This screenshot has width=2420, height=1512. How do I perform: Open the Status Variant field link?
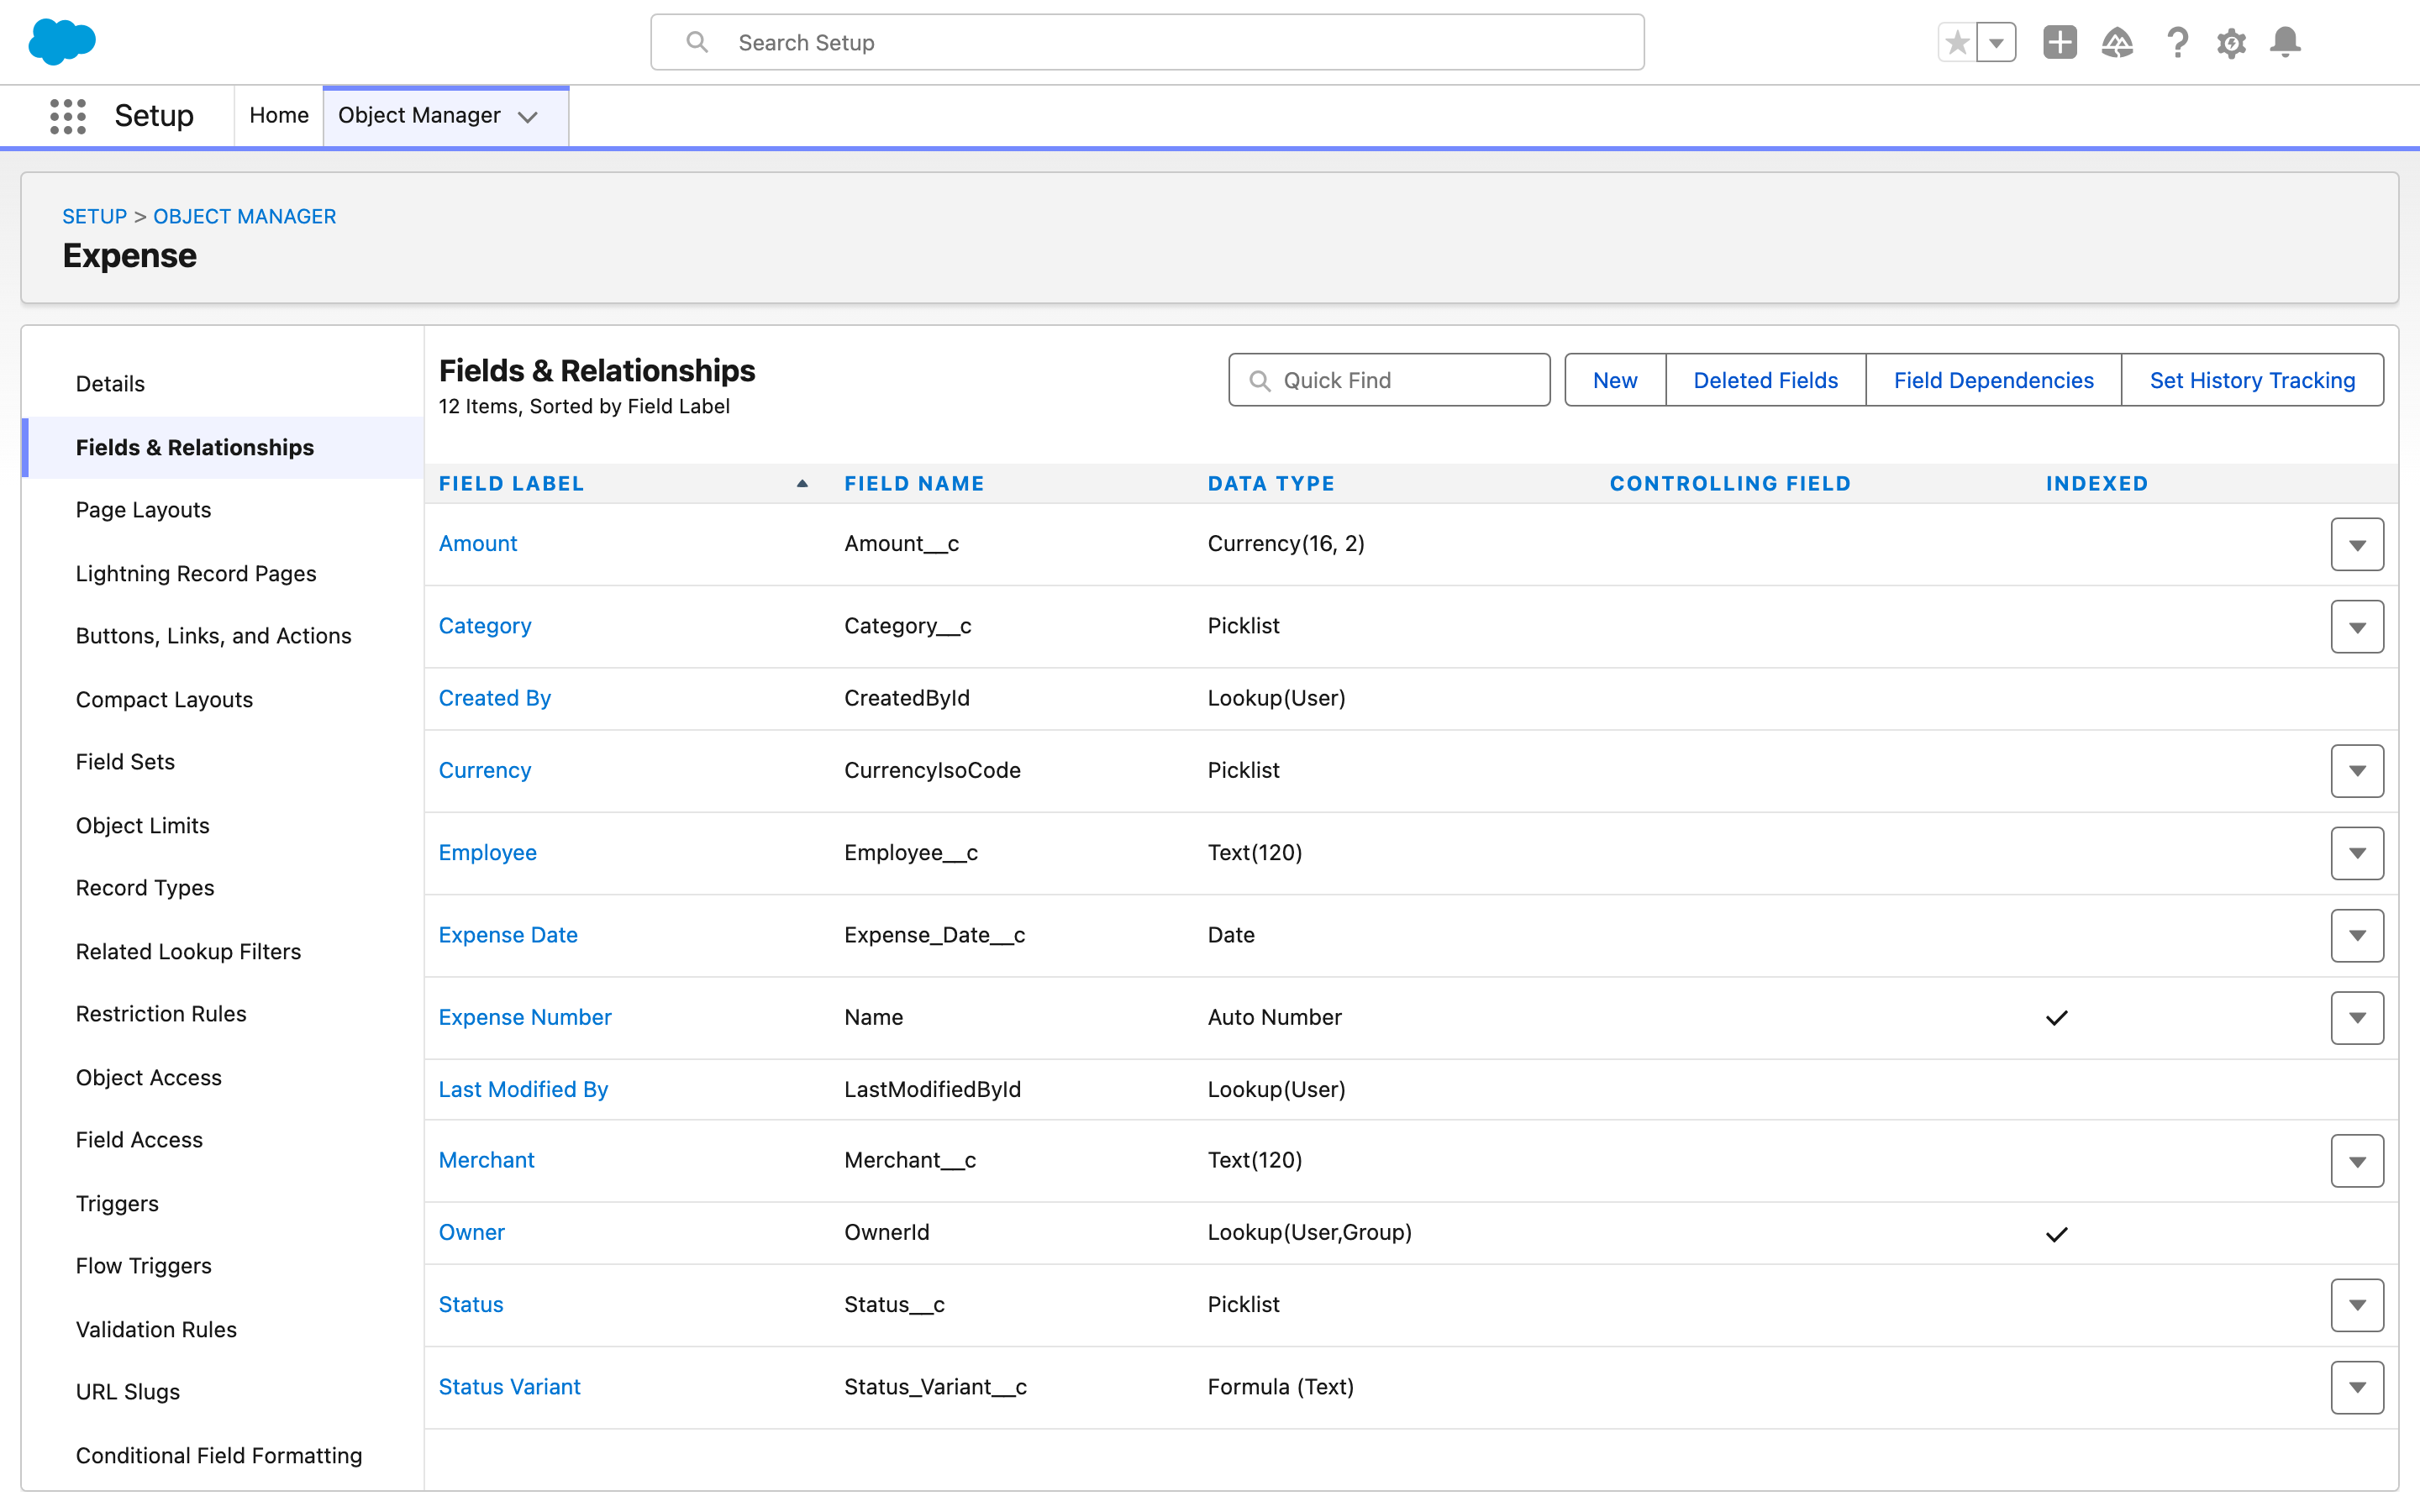(x=509, y=1387)
